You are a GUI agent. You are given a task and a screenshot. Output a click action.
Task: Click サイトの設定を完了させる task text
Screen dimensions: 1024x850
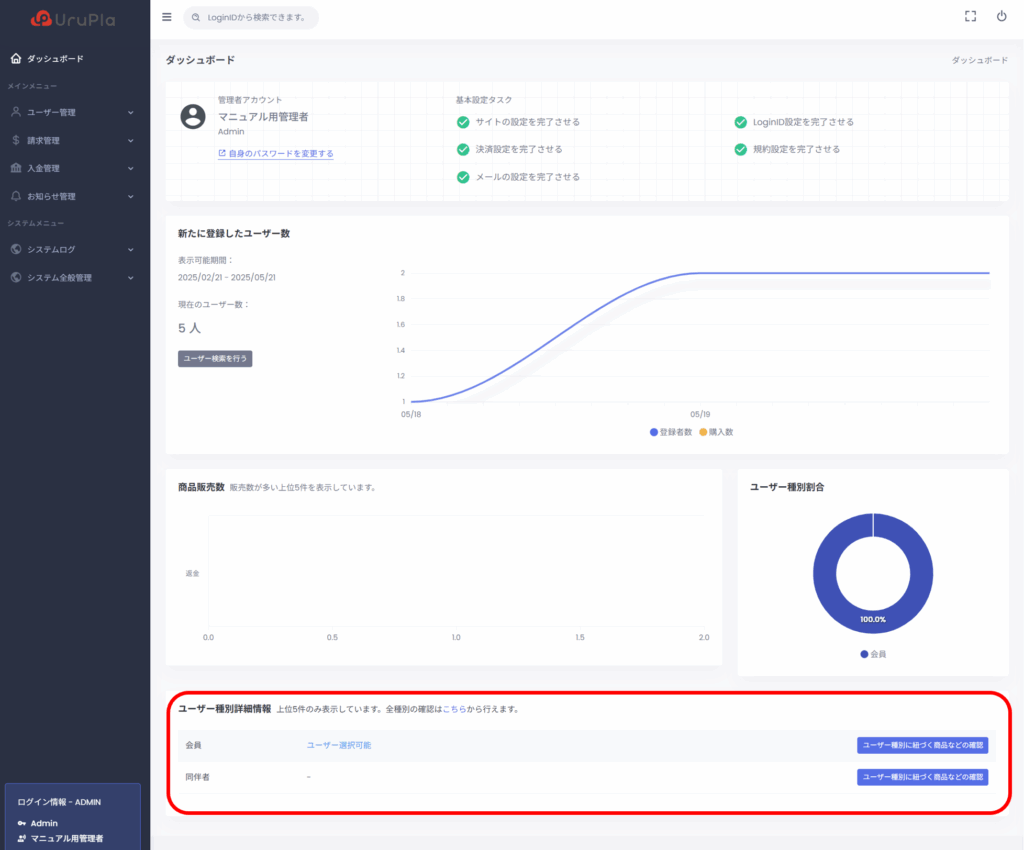point(528,122)
